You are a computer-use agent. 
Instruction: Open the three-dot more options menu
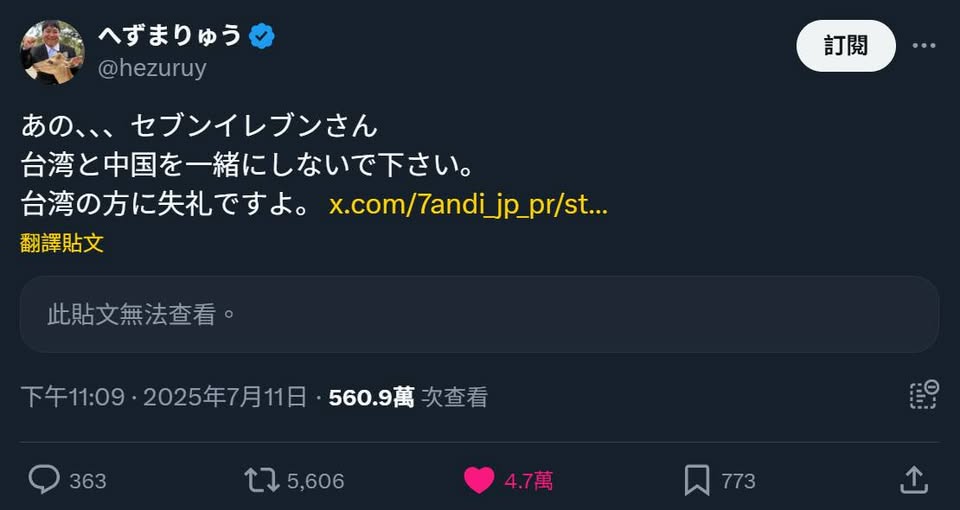(924, 46)
